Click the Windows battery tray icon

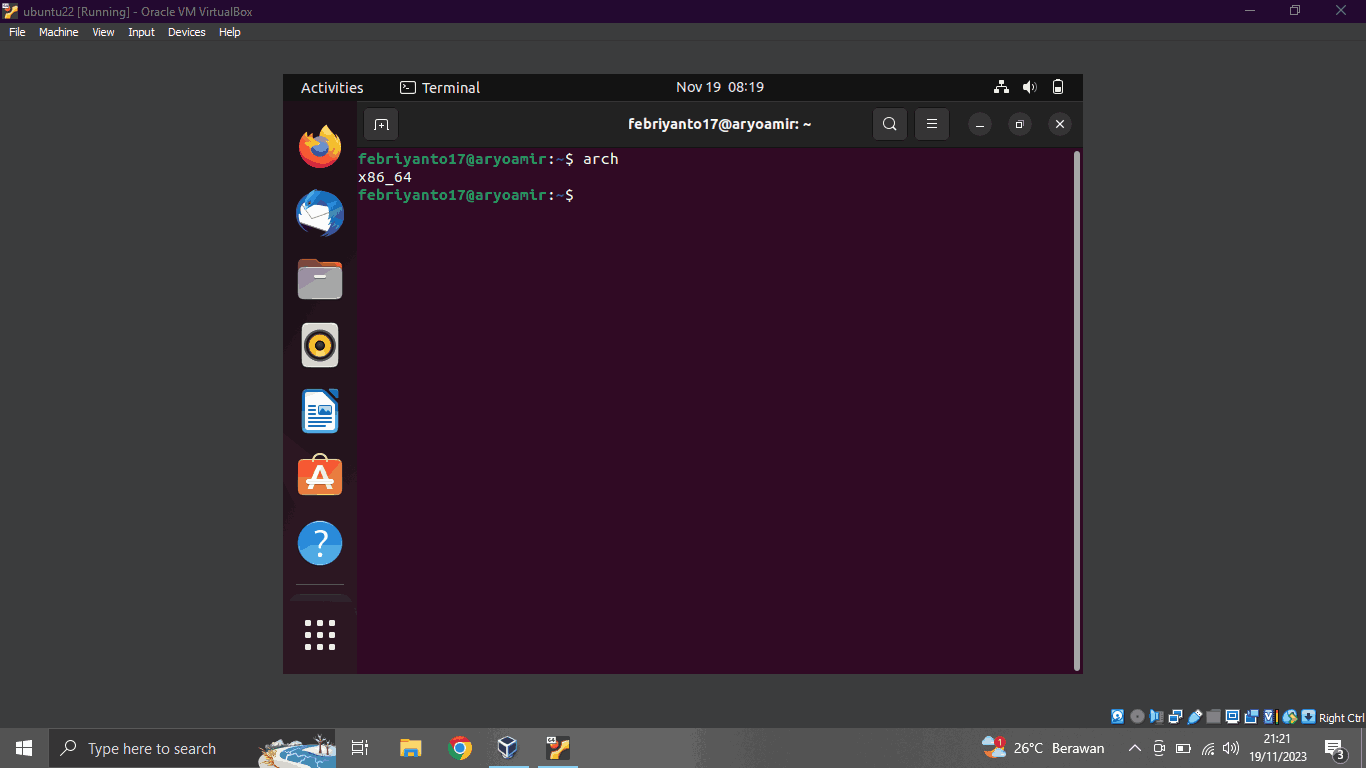(1183, 748)
